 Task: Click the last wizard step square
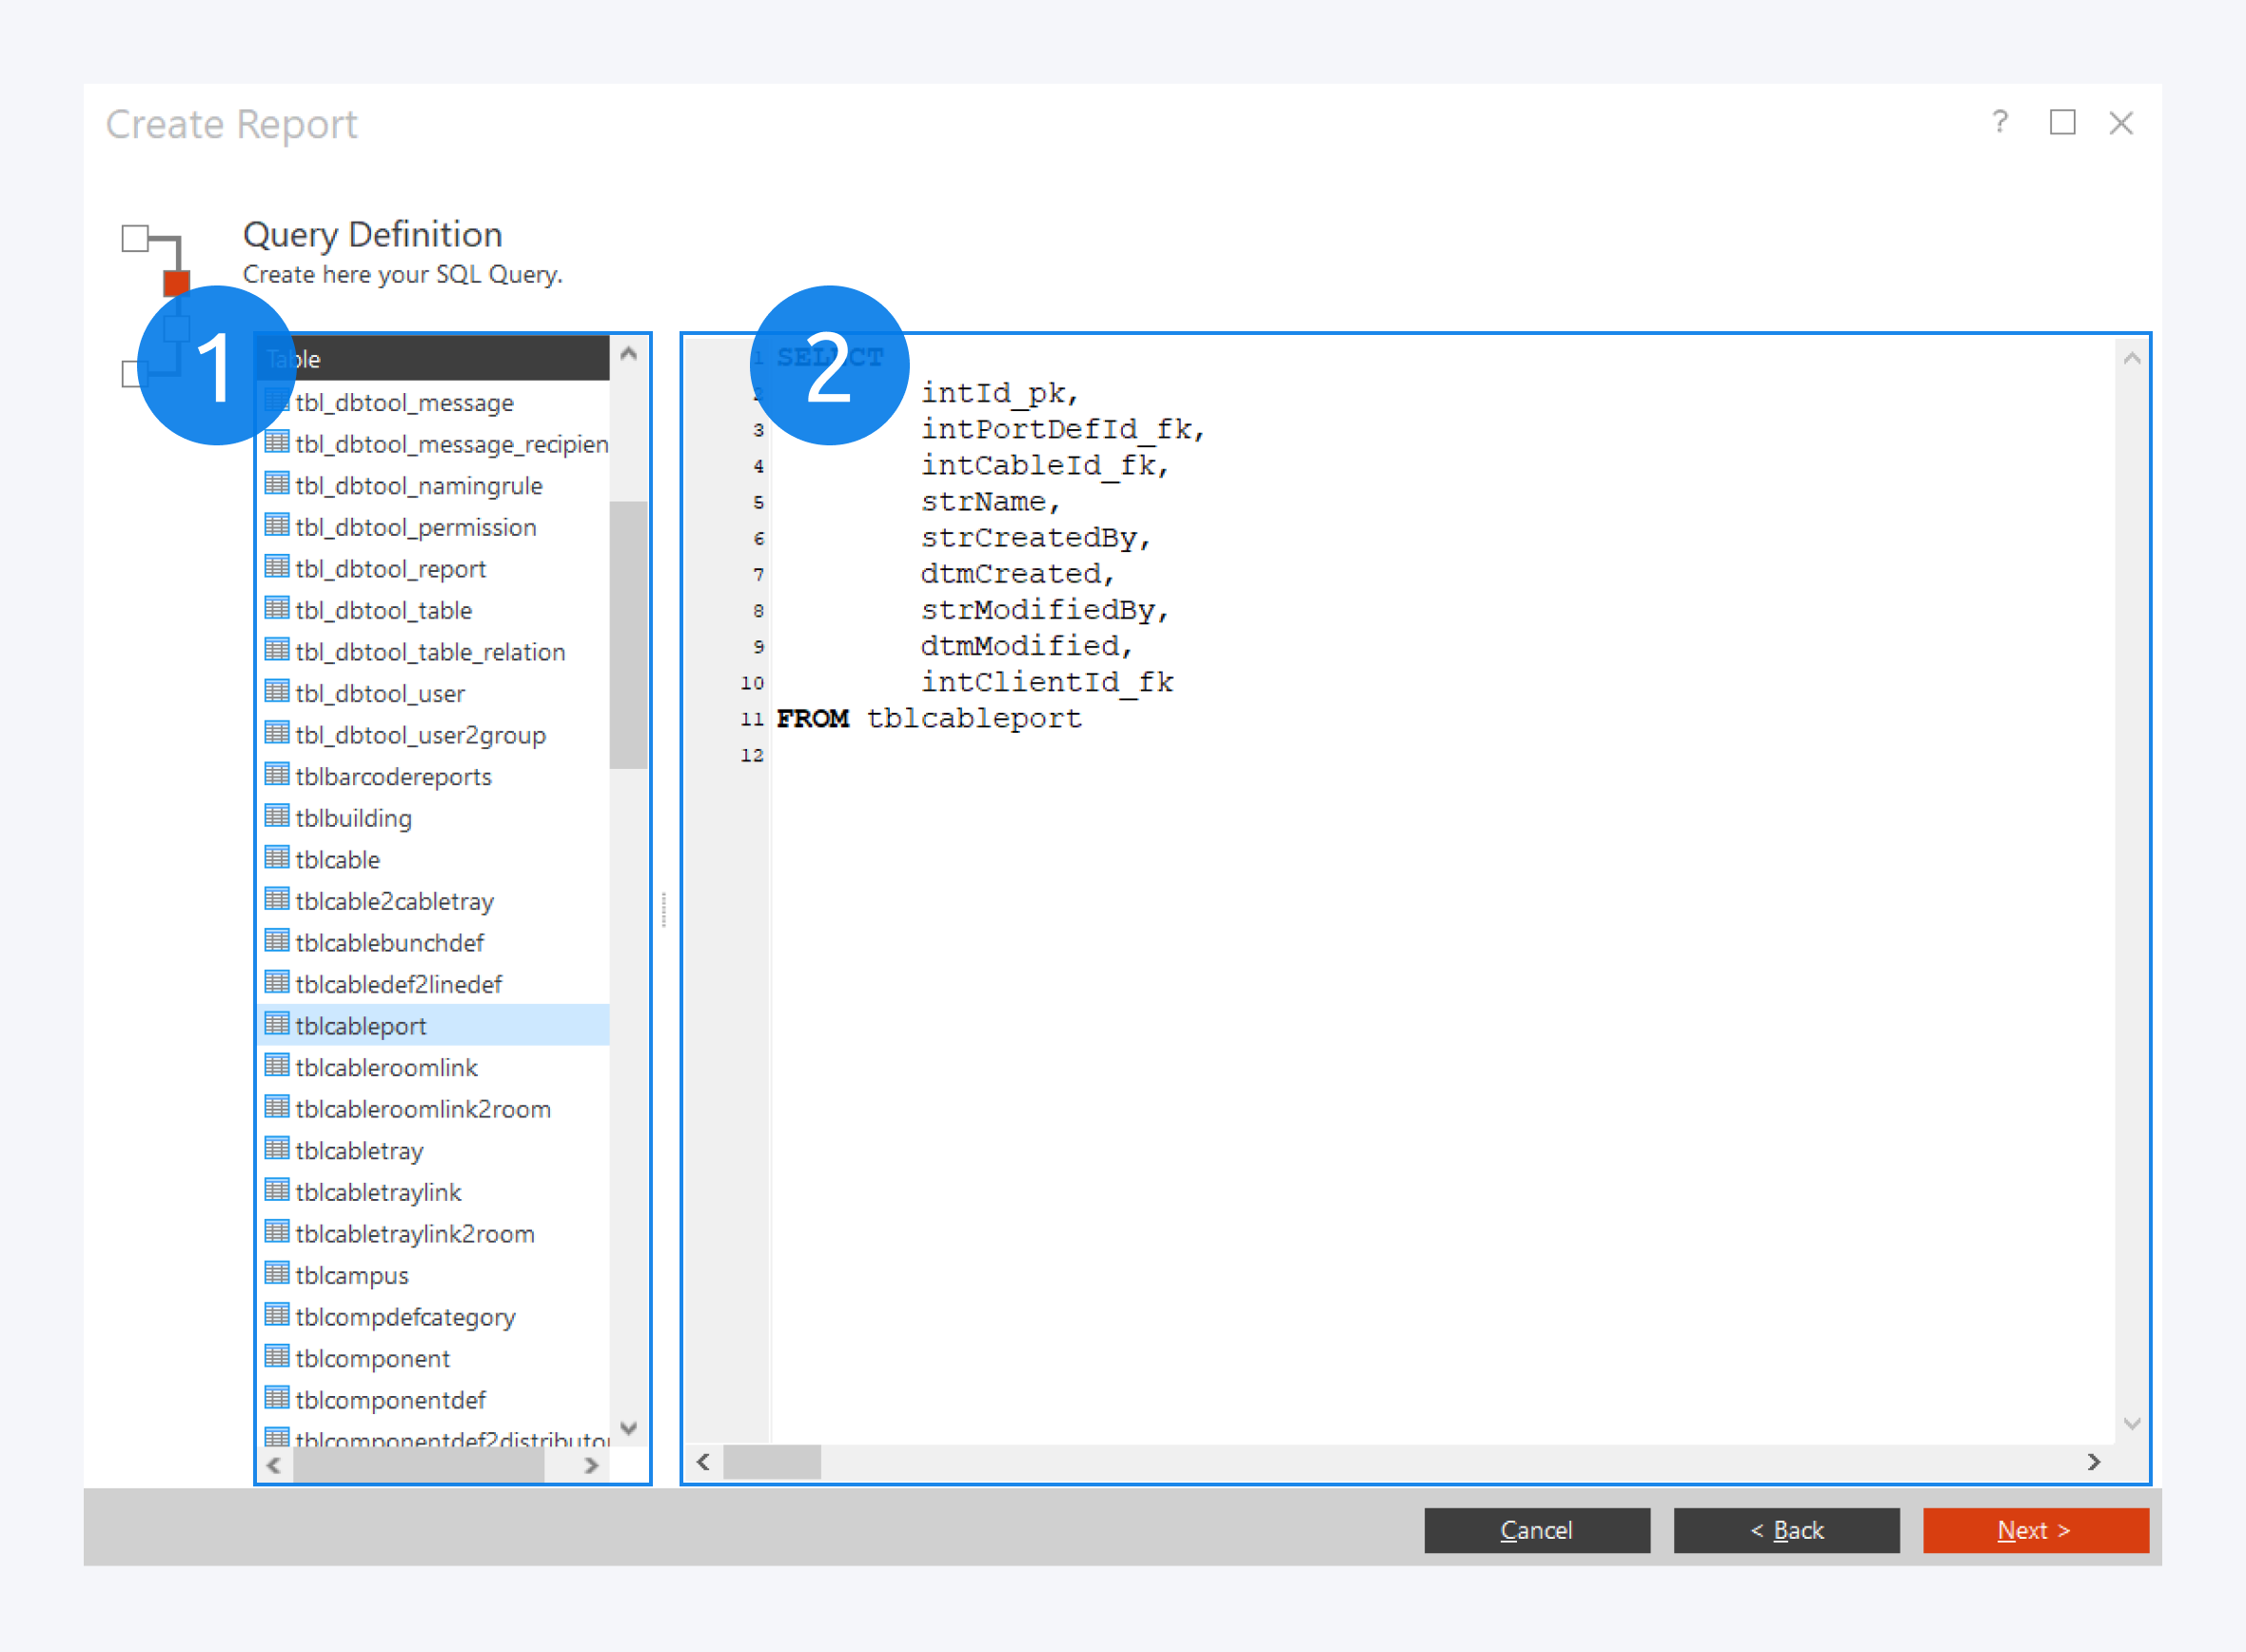[x=131, y=374]
